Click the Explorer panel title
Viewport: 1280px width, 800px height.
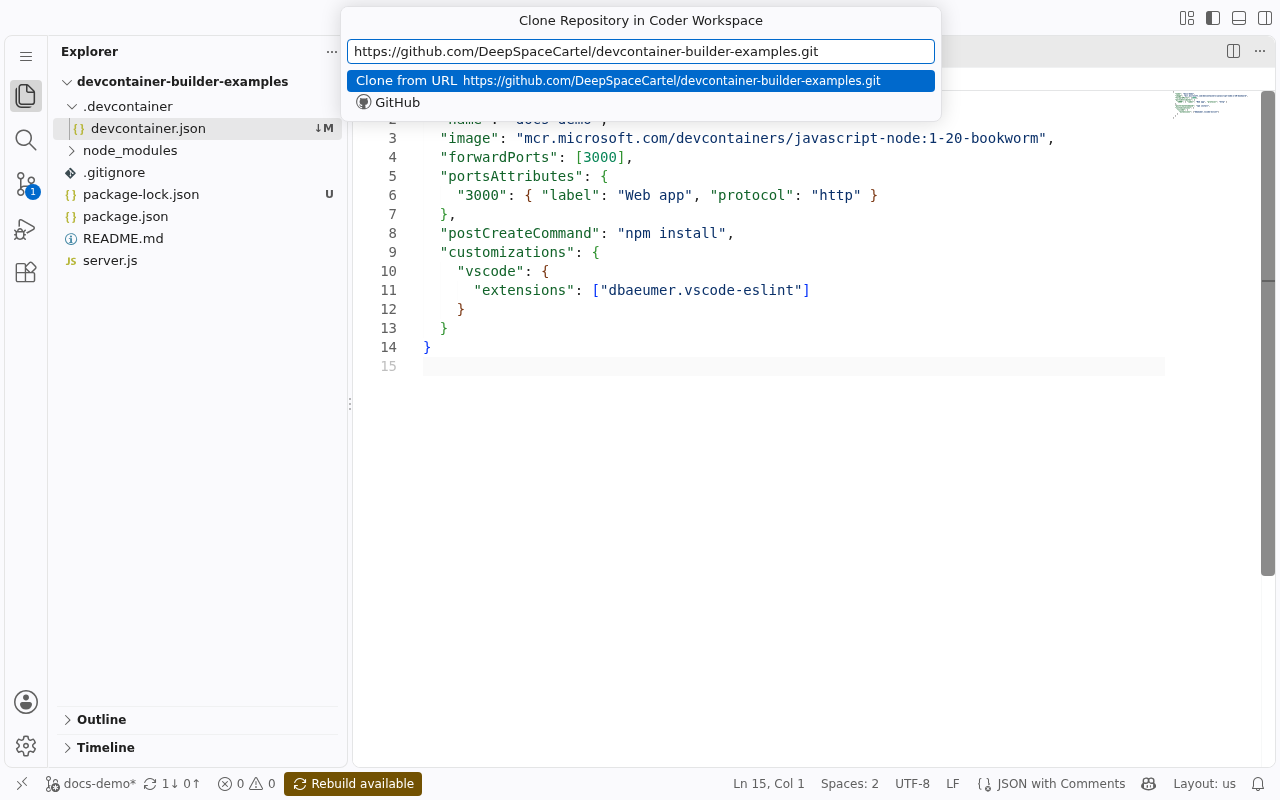[x=89, y=52]
